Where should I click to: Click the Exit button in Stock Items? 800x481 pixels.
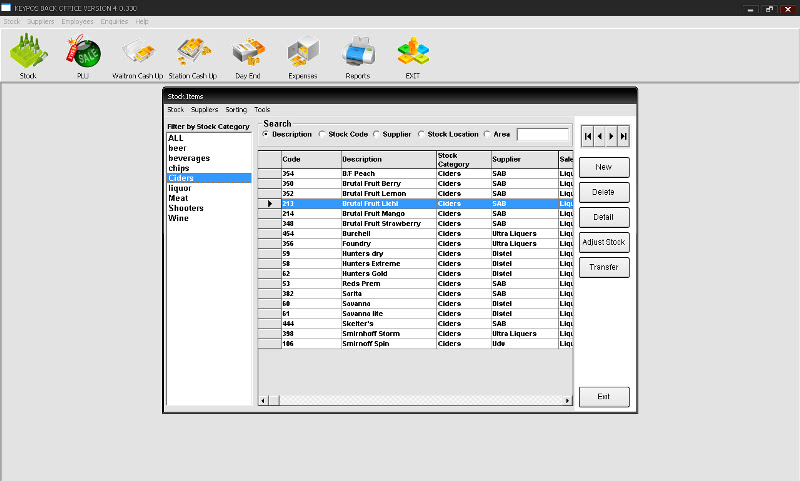coord(604,397)
